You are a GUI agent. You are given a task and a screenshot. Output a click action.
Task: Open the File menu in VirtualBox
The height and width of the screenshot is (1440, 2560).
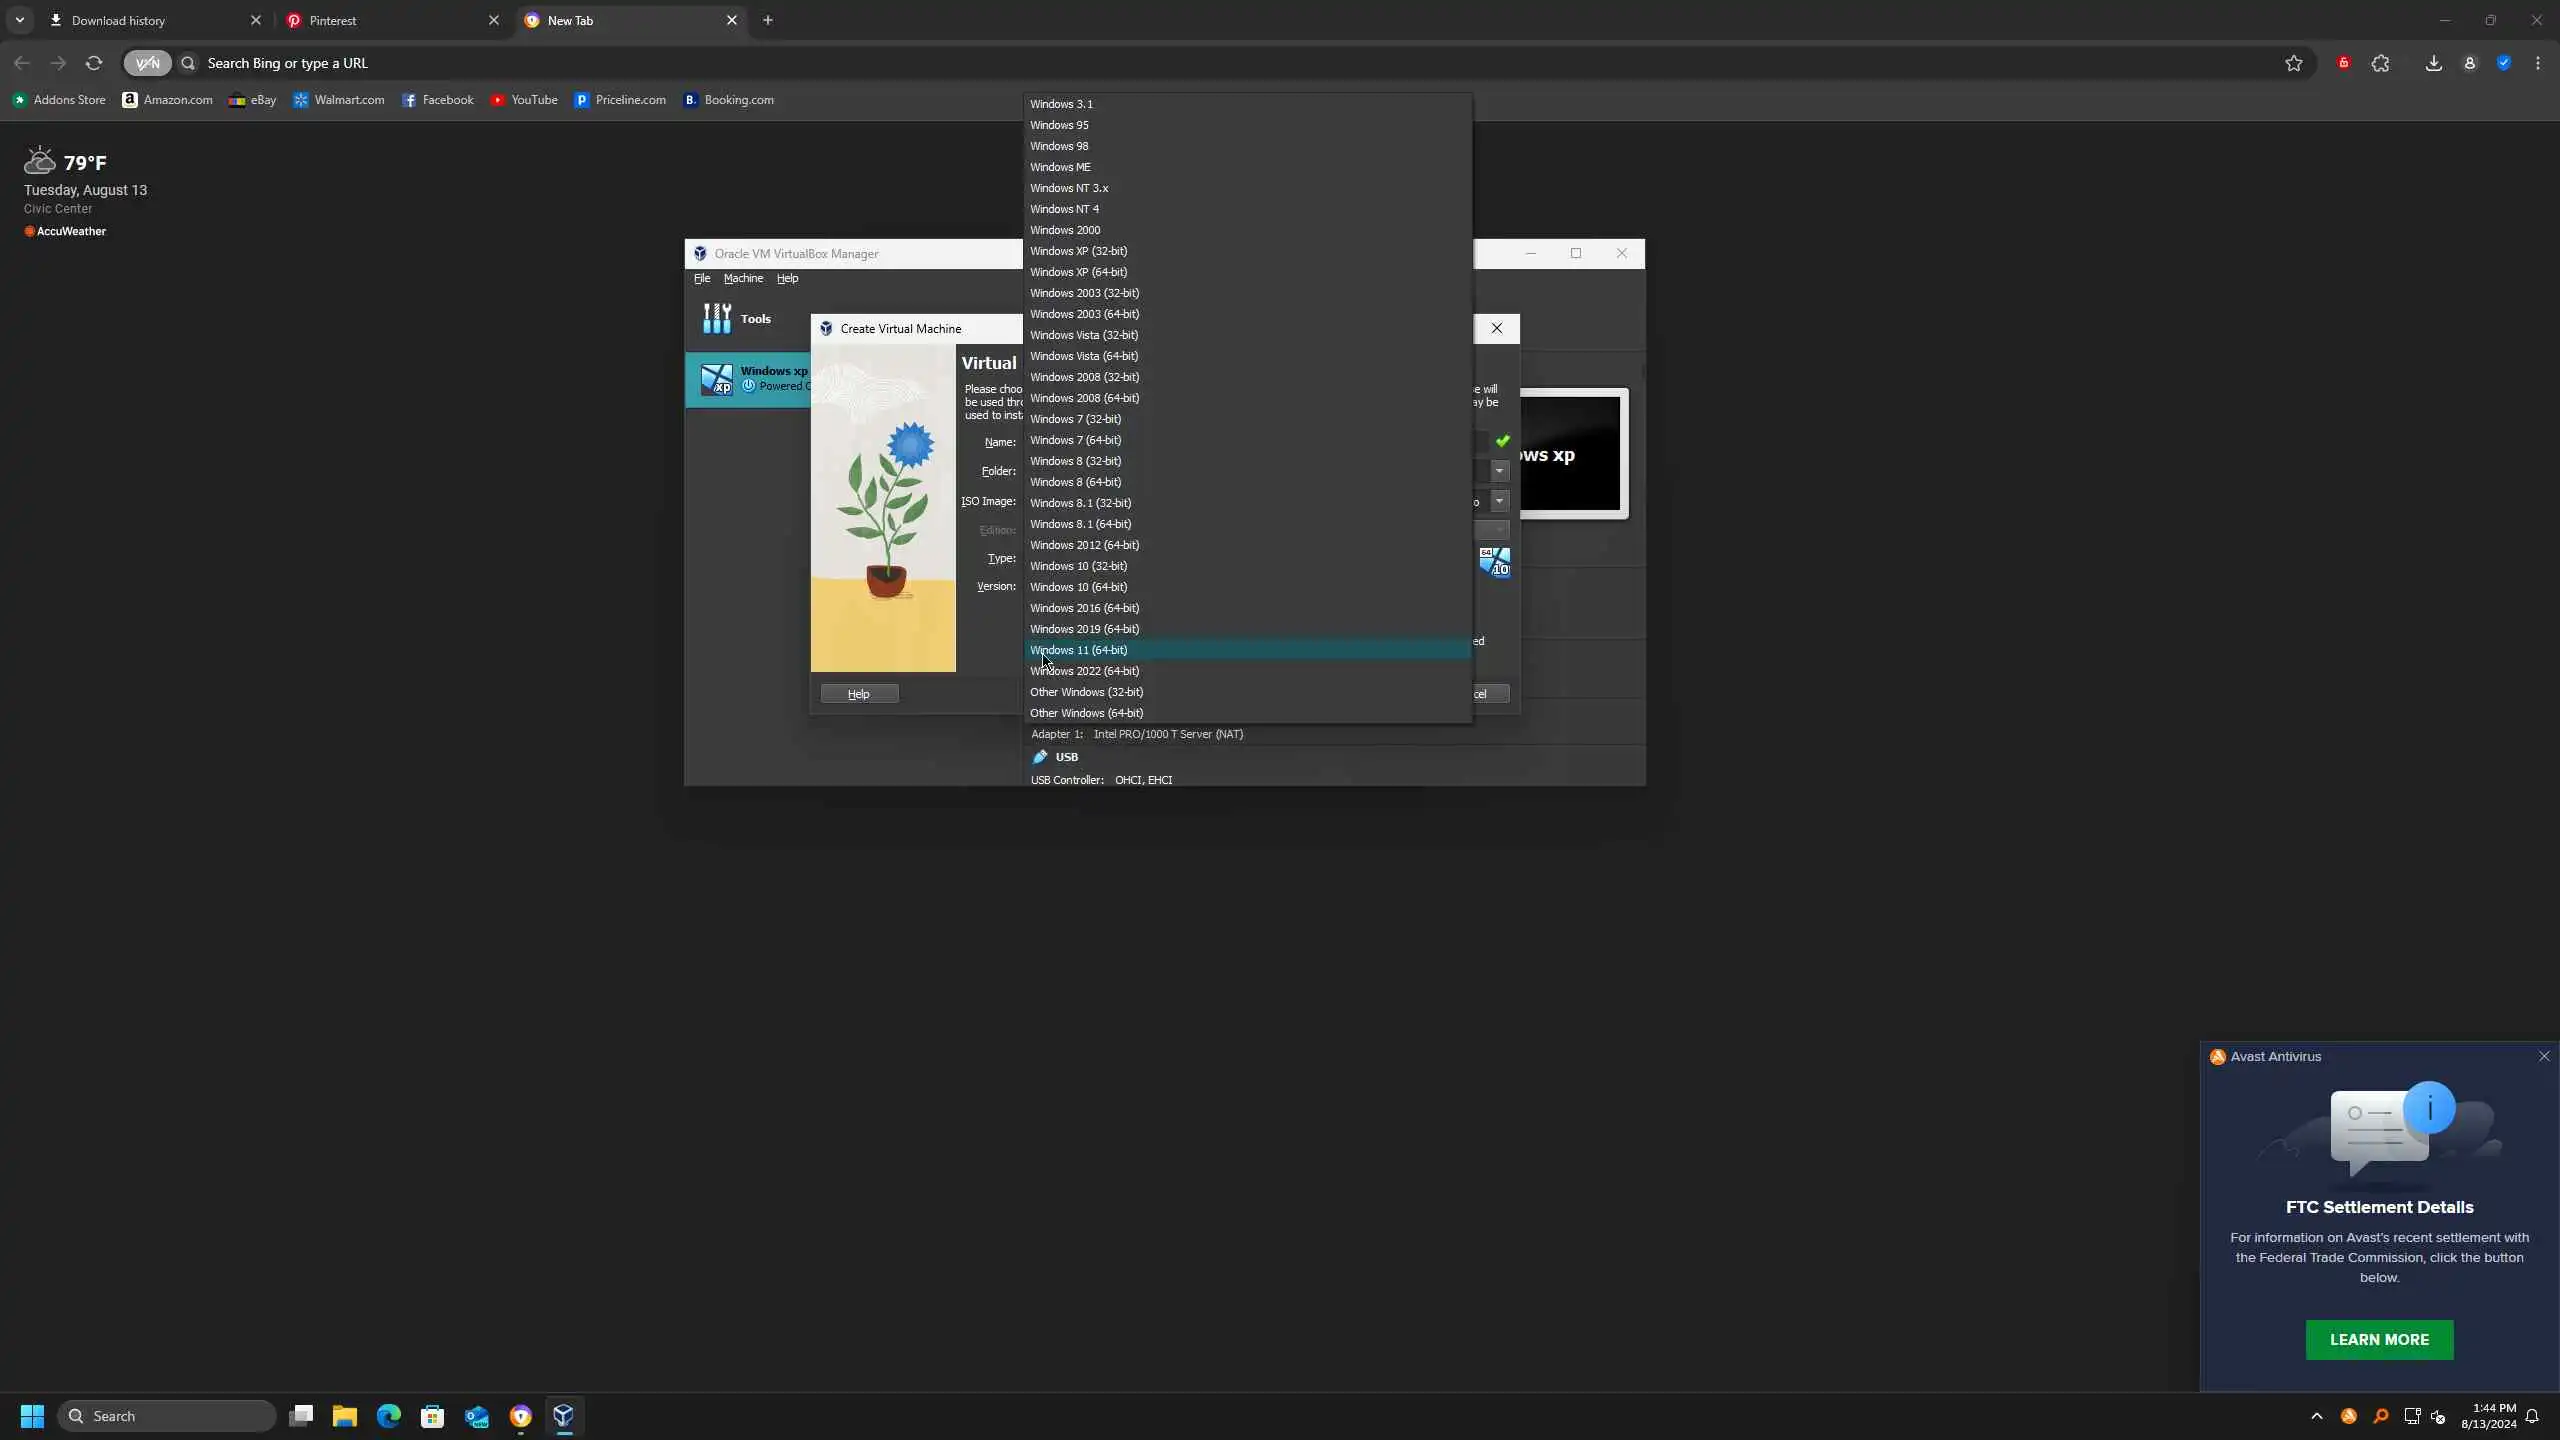click(x=702, y=278)
